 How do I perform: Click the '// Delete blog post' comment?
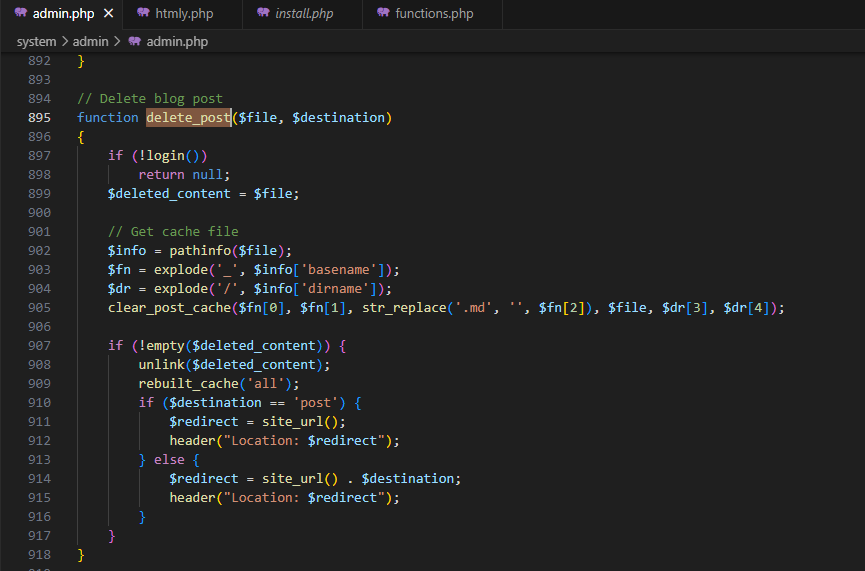[x=150, y=99]
